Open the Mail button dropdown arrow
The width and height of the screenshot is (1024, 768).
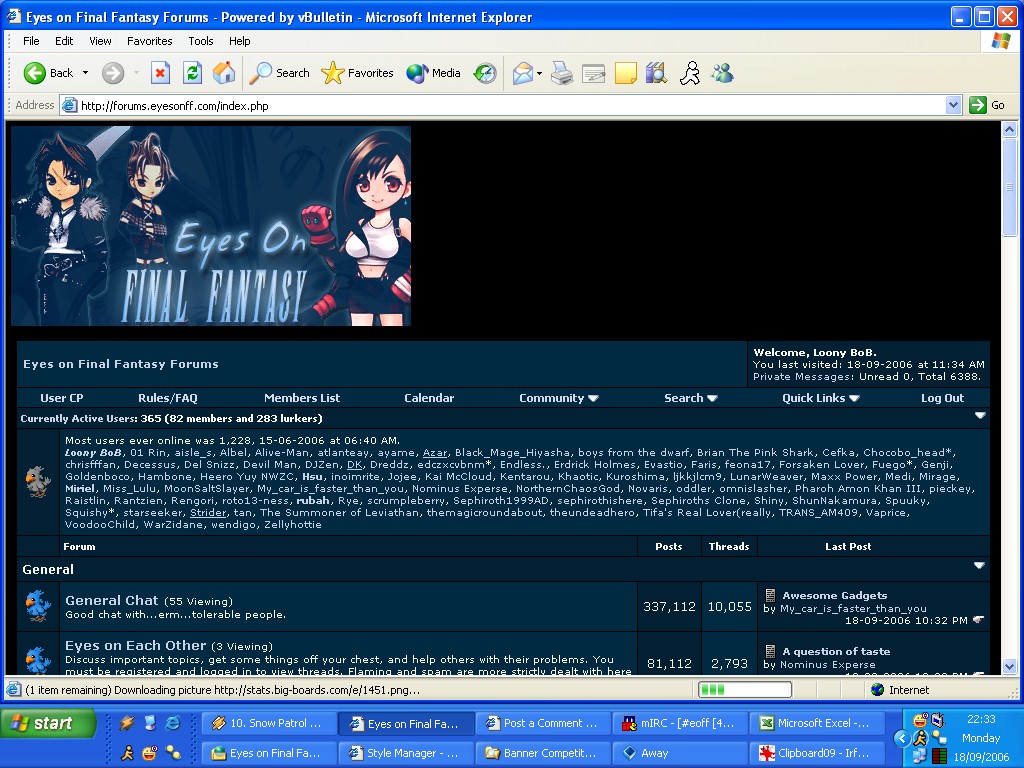[x=539, y=73]
